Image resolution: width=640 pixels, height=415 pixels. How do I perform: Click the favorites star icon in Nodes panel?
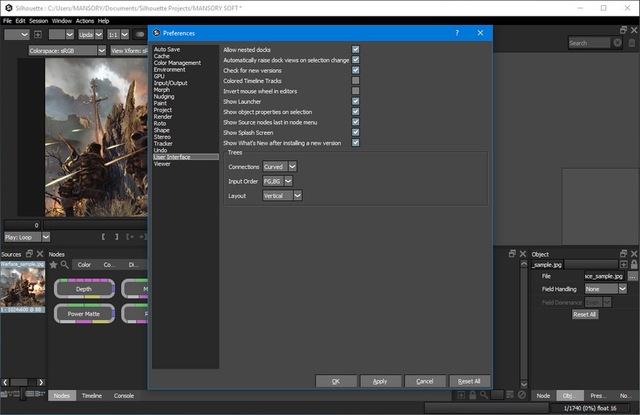53,265
